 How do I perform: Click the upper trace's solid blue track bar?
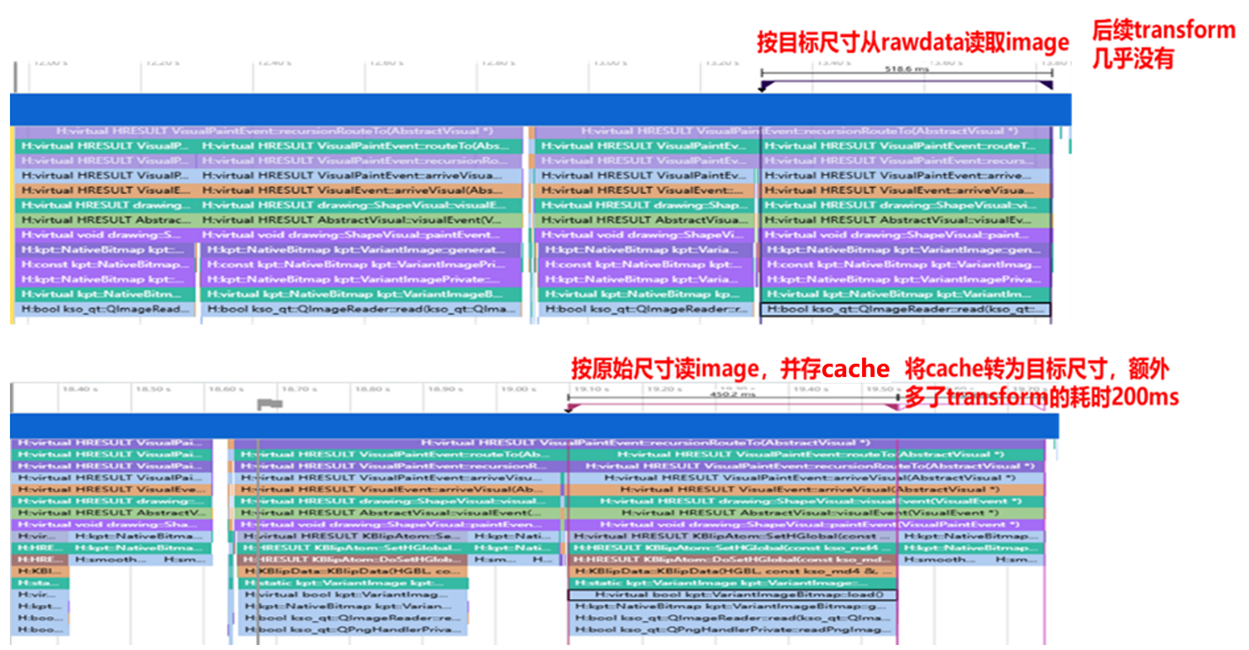click(541, 109)
